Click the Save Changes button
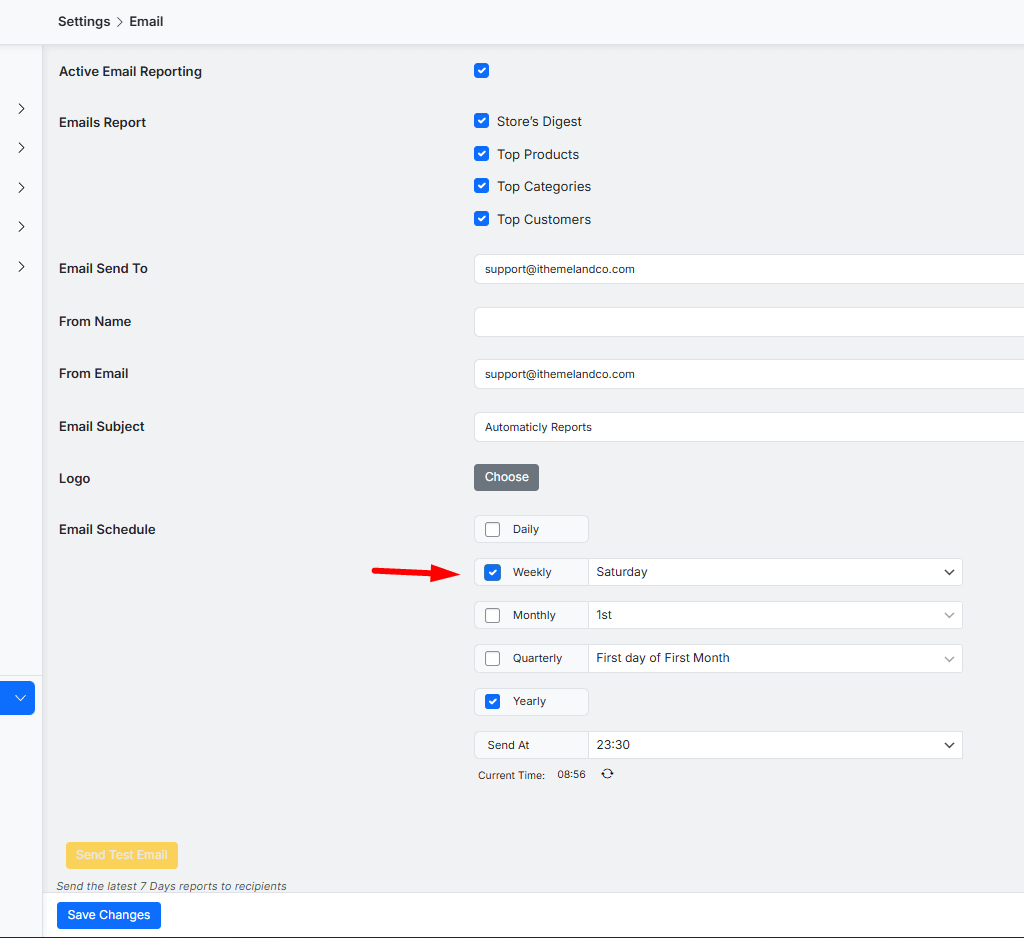The image size is (1024, 938). [109, 915]
